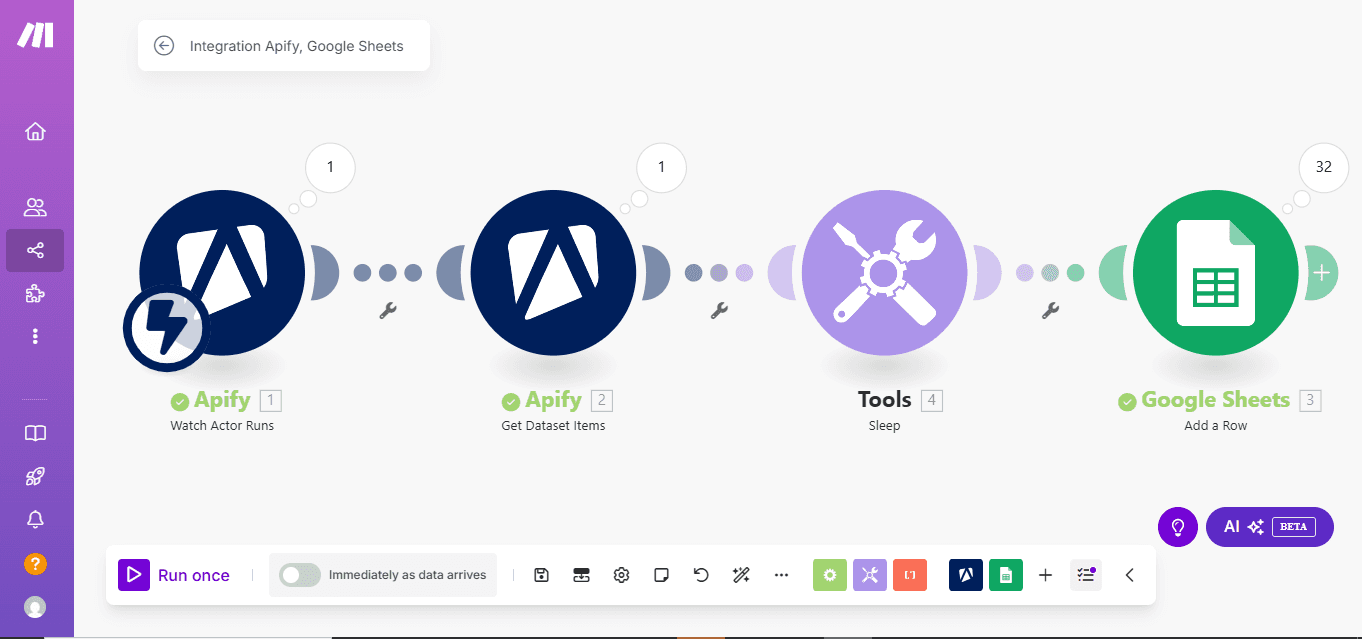Open the user profile avatar
Viewport: 1362px width, 639px height.
tap(35, 606)
